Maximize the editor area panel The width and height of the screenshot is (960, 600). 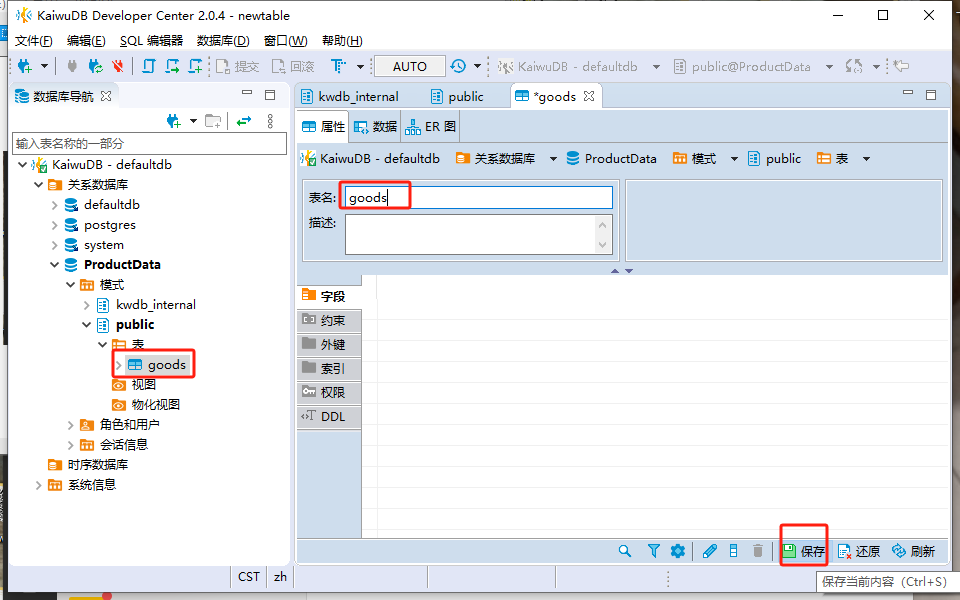pos(931,95)
